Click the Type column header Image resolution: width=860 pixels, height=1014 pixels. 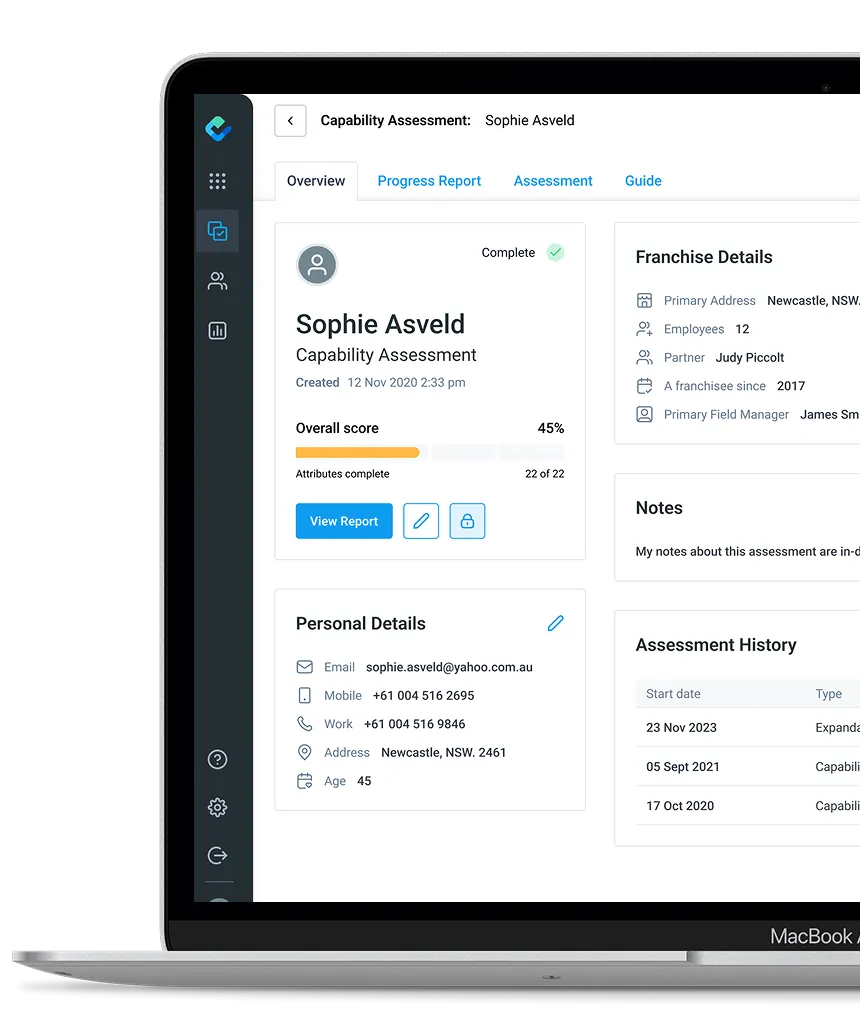pyautogui.click(x=828, y=694)
